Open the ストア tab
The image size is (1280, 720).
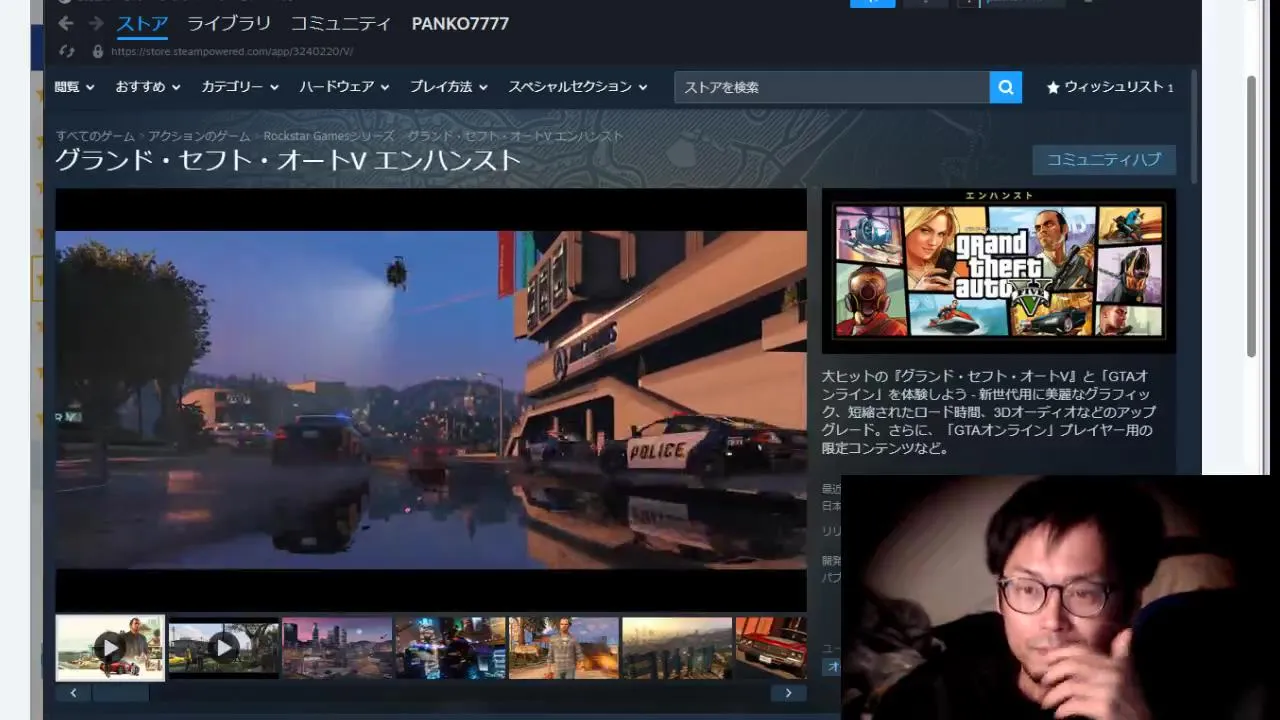pos(142,23)
